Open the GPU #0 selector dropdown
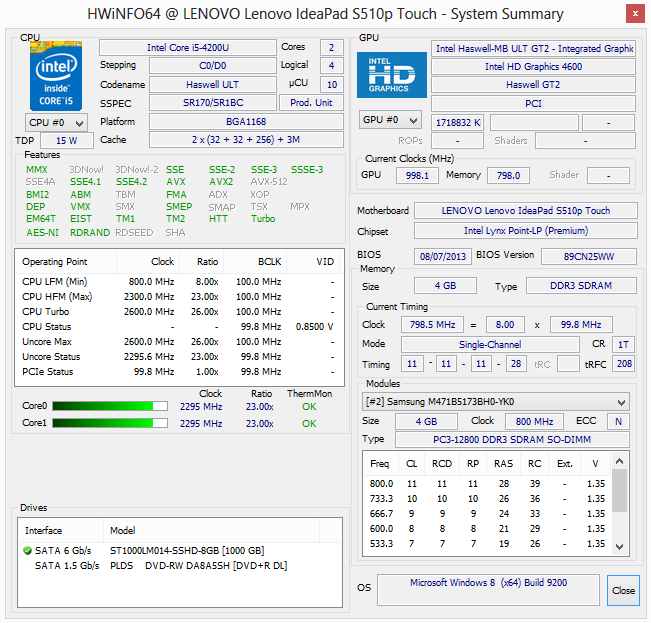 [390, 120]
